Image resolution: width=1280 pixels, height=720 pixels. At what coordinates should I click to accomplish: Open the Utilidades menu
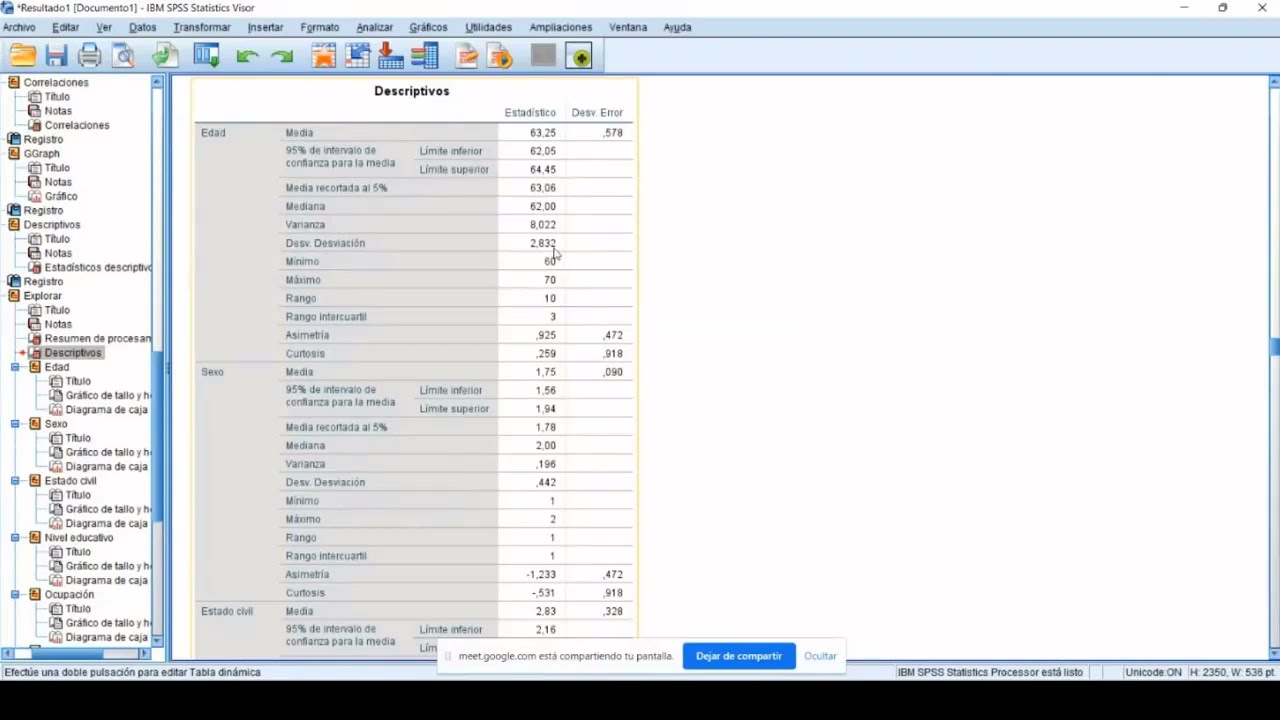pos(488,27)
